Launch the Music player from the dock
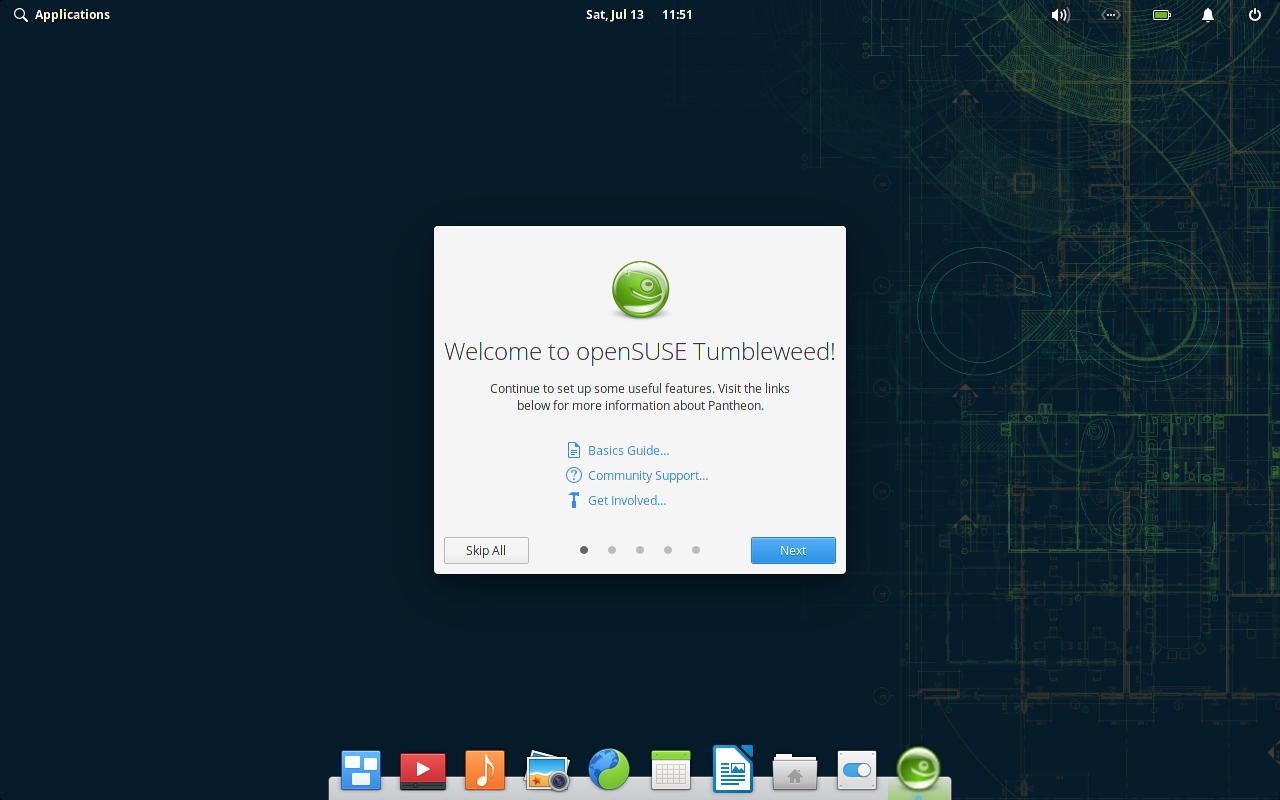This screenshot has width=1280, height=800. 484,770
